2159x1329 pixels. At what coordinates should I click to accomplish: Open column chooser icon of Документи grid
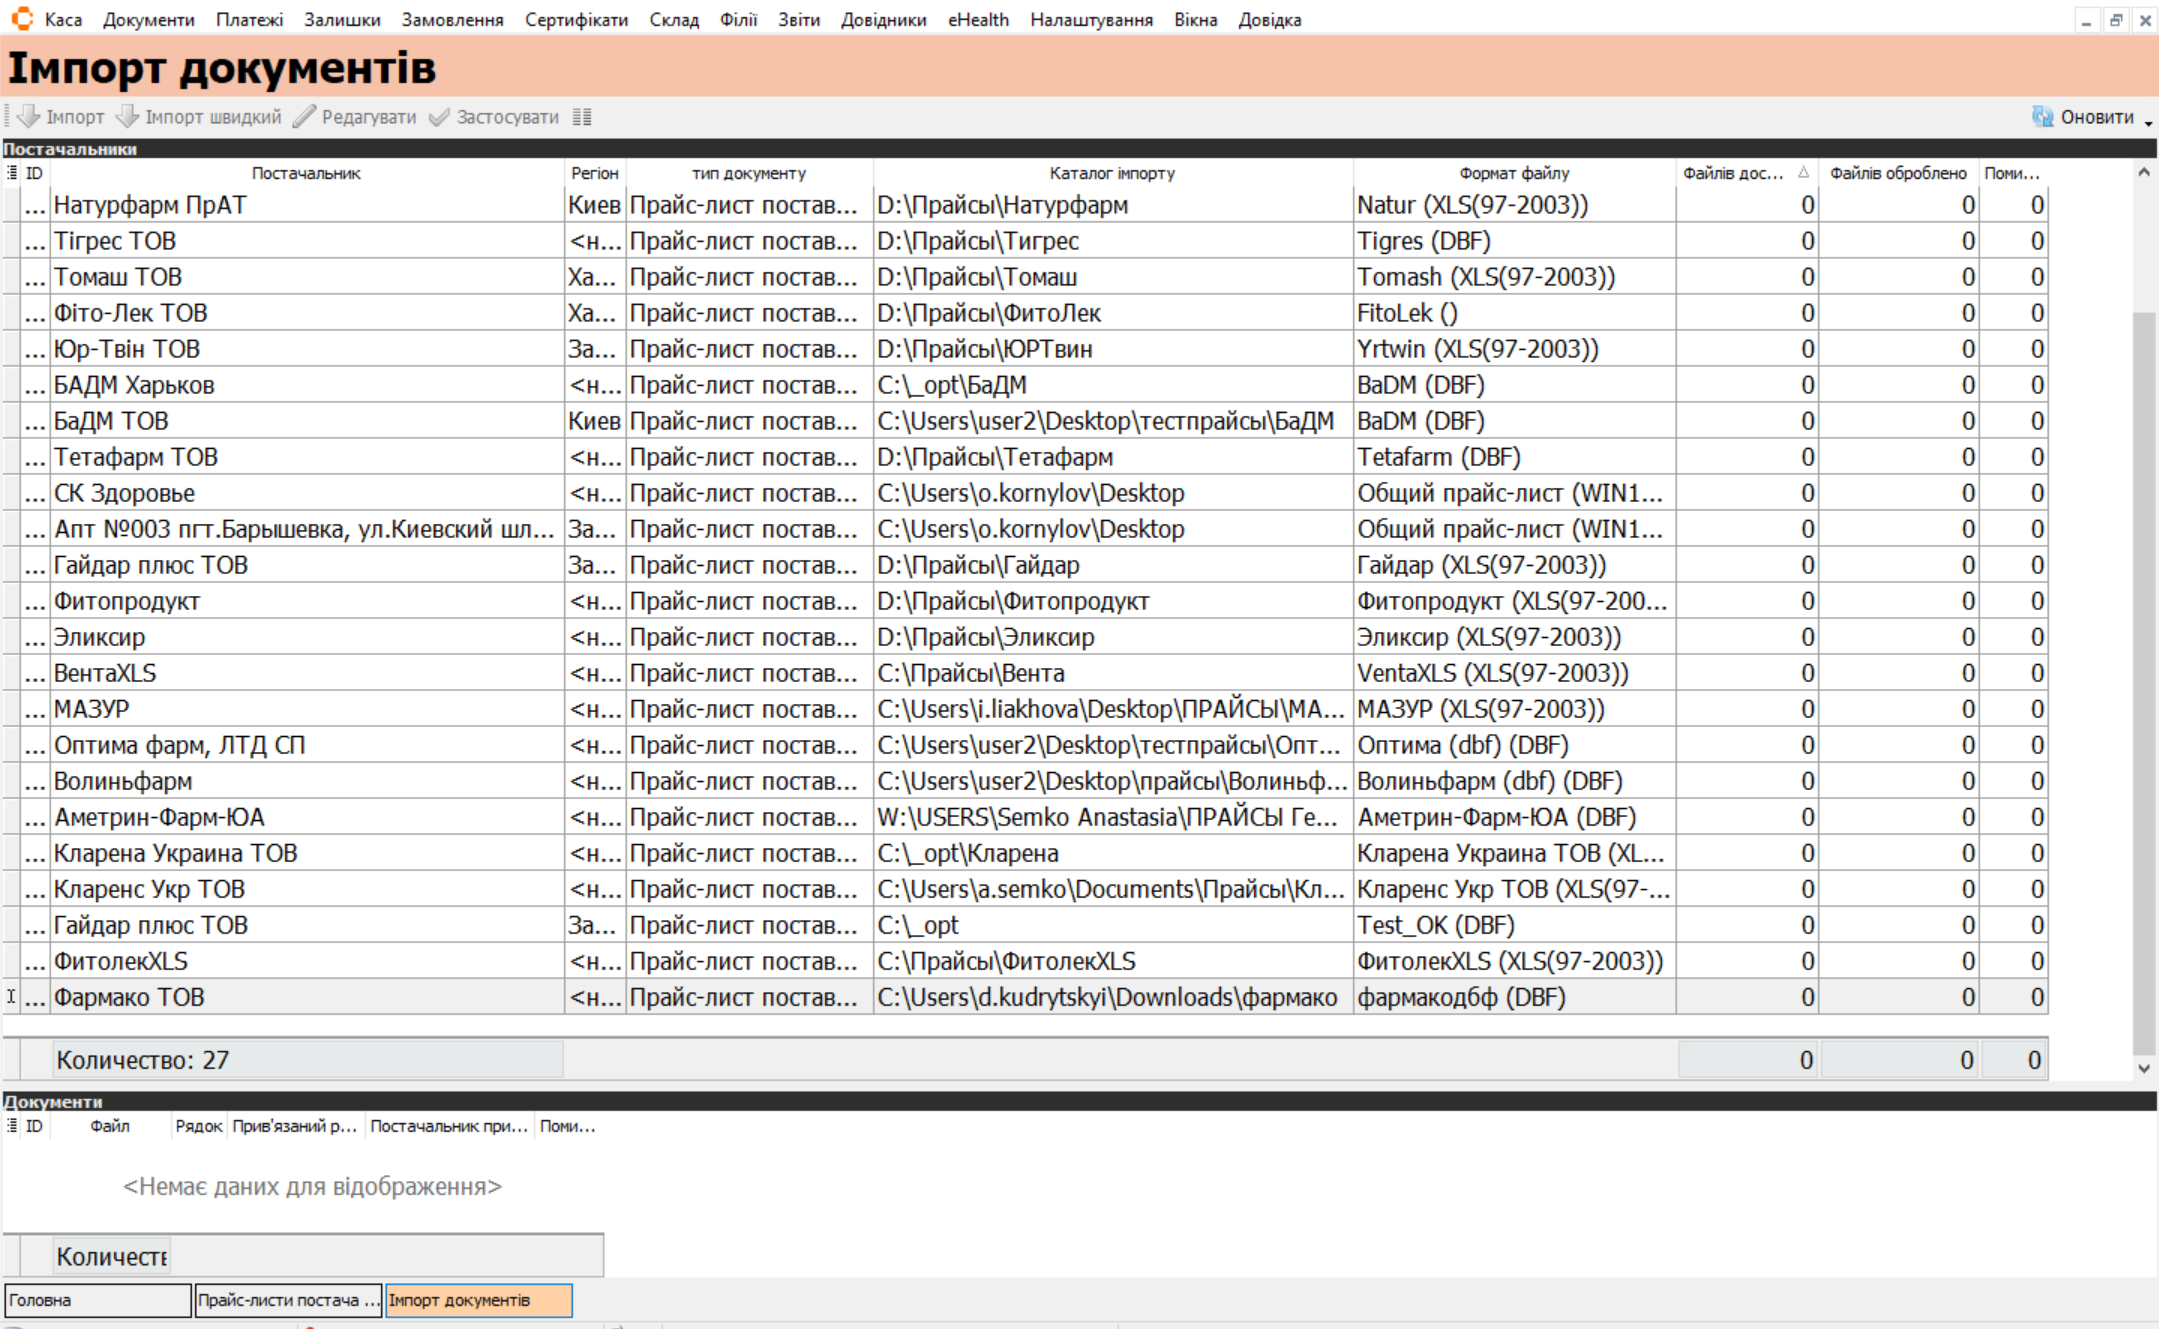[12, 1126]
